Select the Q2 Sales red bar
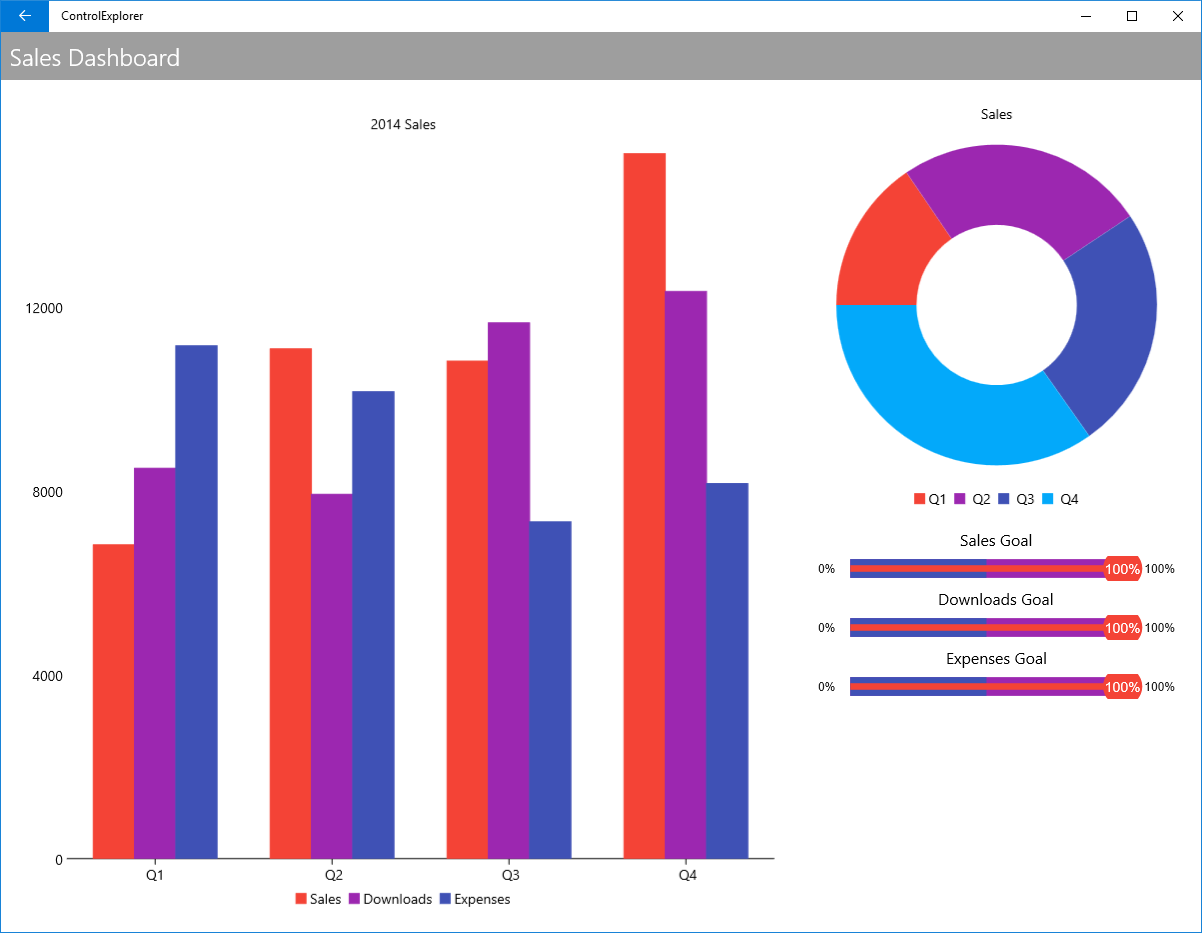1202x933 pixels. click(290, 603)
